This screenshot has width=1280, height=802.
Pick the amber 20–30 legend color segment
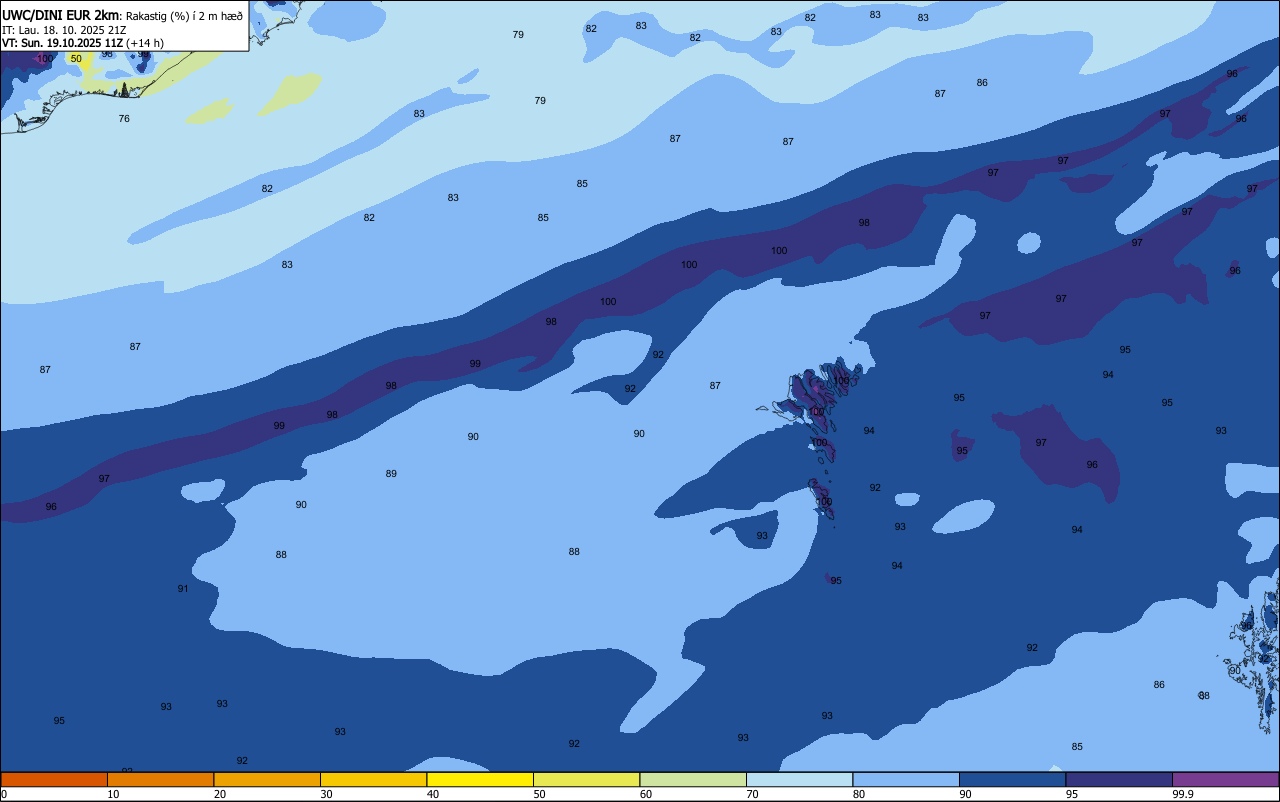point(267,779)
